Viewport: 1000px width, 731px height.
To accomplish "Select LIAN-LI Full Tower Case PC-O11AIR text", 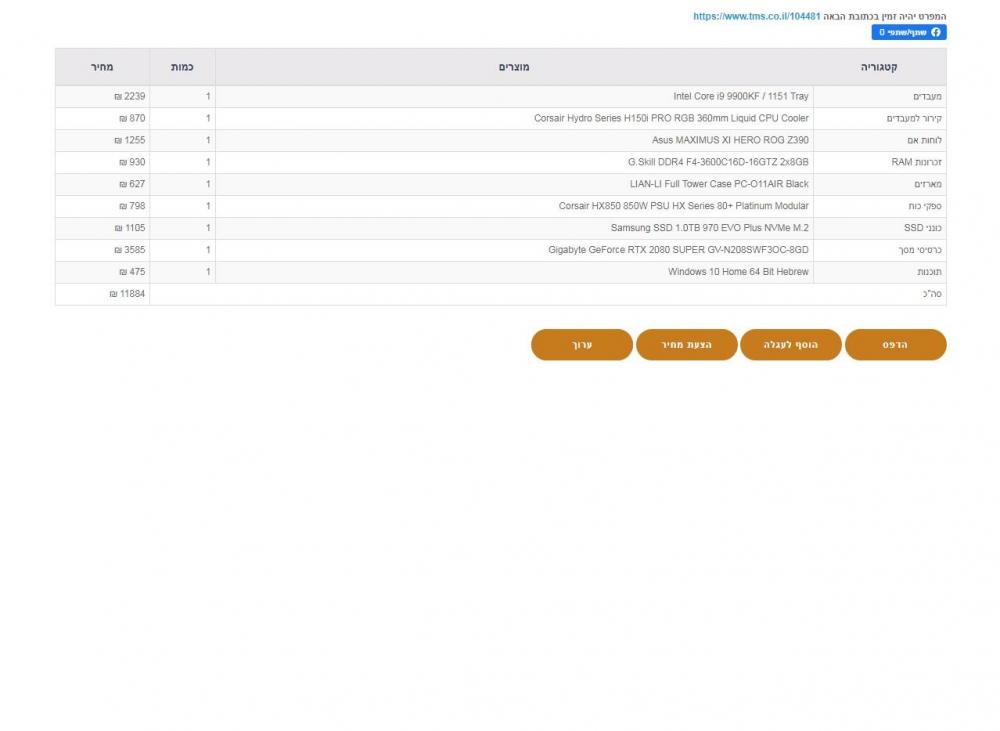I will tap(719, 184).
